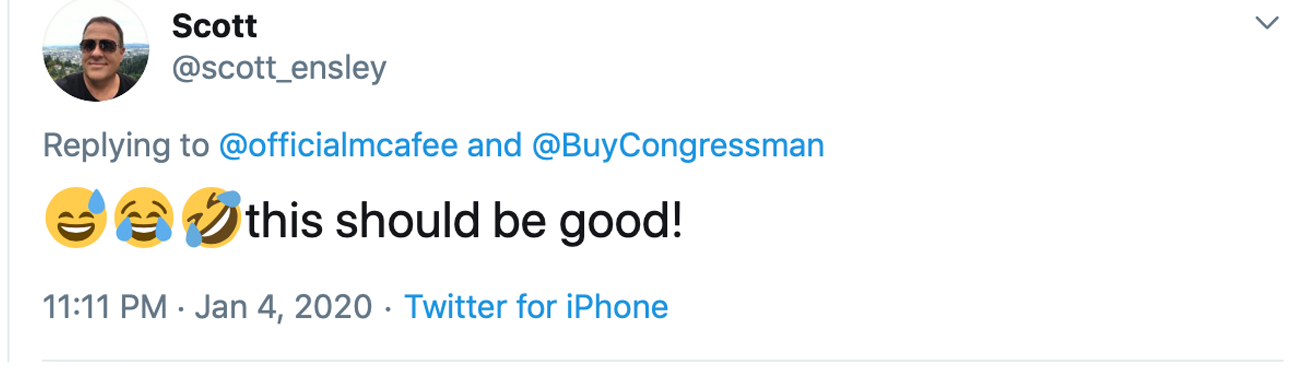1300x370 pixels.
Task: Open the 11:11 PM timestamp
Action: click(x=105, y=306)
